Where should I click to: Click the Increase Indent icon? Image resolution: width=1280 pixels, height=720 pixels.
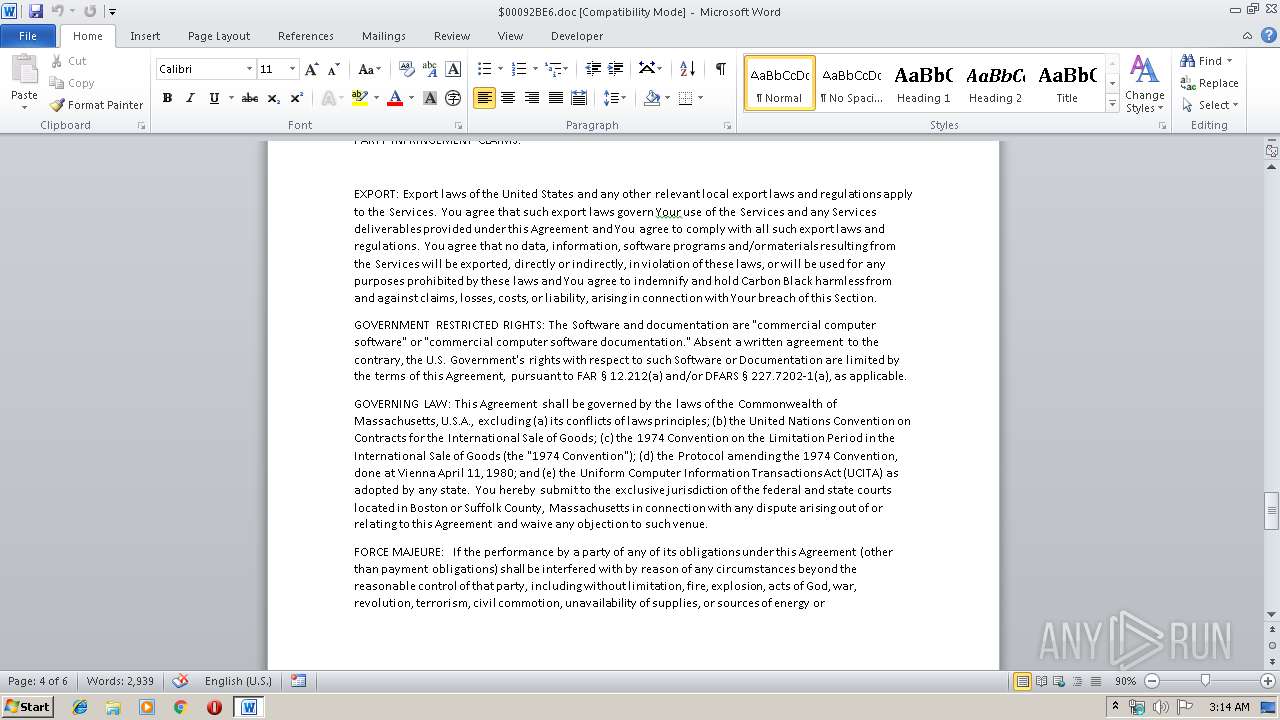pos(617,69)
